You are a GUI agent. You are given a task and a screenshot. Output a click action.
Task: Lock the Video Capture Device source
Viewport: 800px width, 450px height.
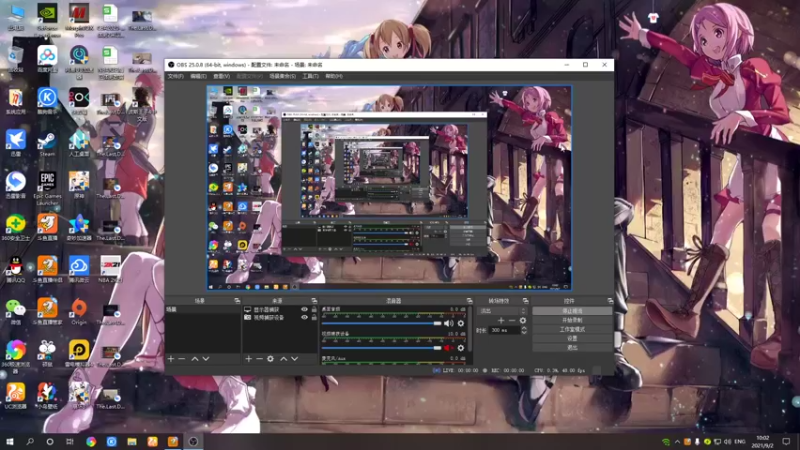(x=314, y=317)
